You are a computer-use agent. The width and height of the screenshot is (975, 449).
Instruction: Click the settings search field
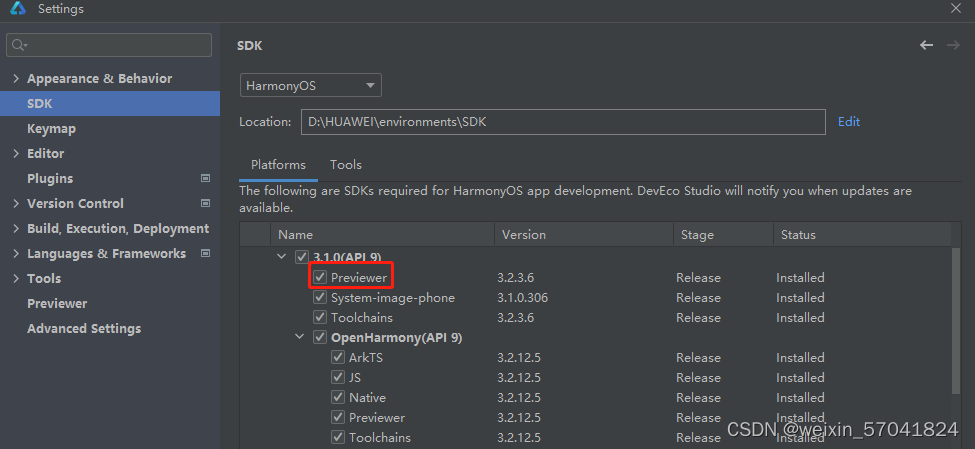[109, 45]
